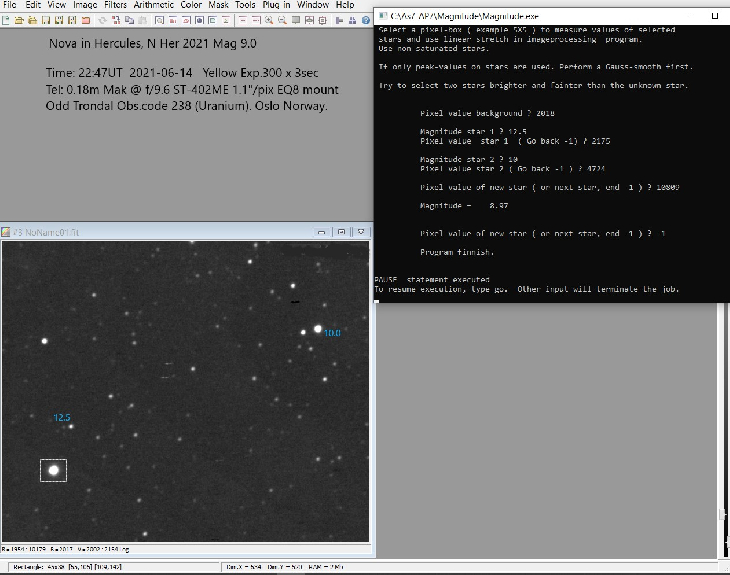
Task: Open the Mask menu
Action: (x=218, y=5)
